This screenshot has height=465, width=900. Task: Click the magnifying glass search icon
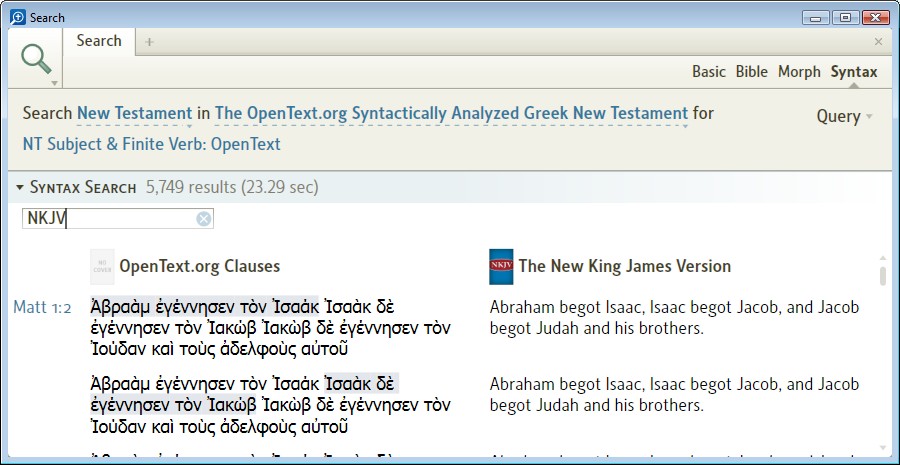tap(36, 59)
